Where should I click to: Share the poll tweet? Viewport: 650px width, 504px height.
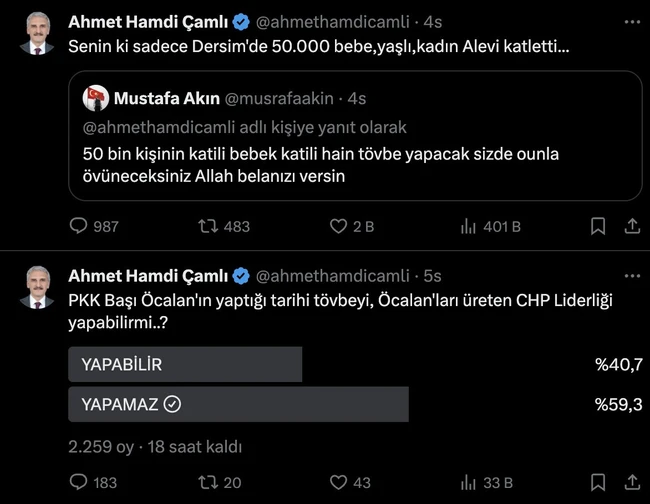pos(631,483)
